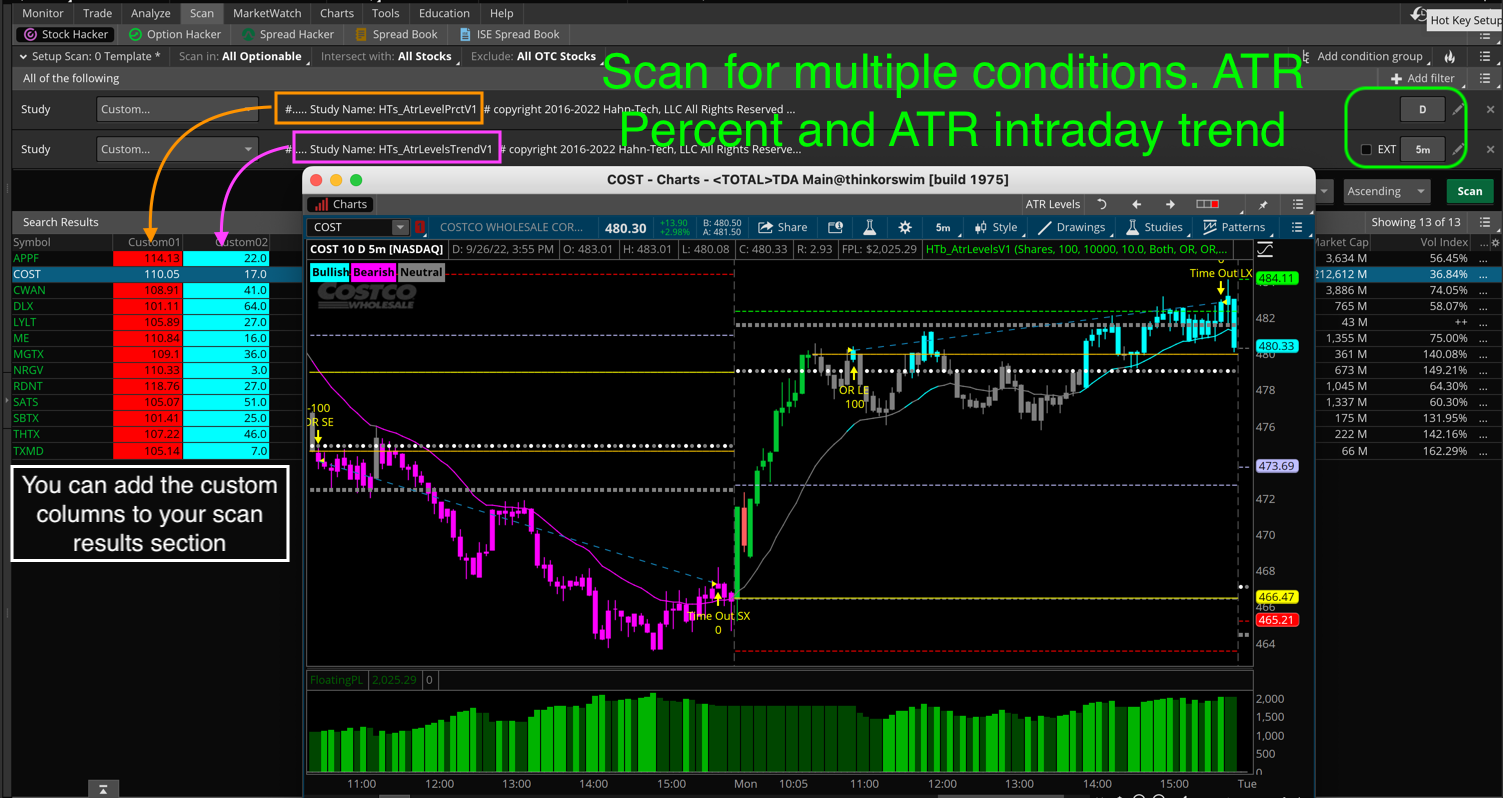1503x798 pixels.
Task: Toggle the EXT extended hours checkbox
Action: click(1366, 150)
